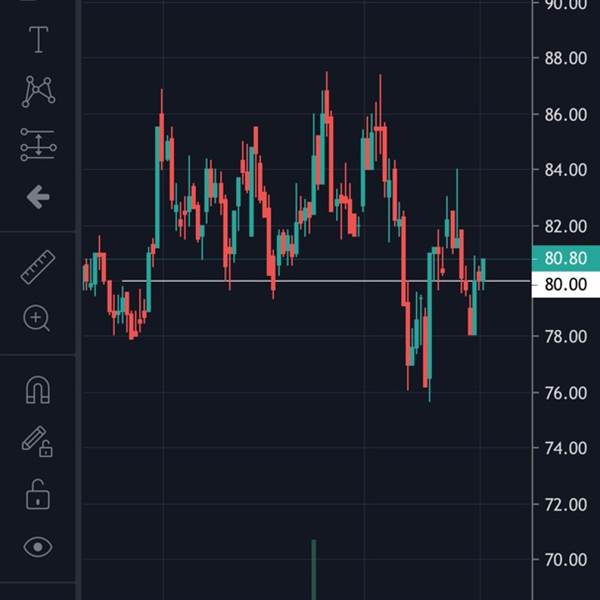Pick the arrow marker tool

(38, 197)
